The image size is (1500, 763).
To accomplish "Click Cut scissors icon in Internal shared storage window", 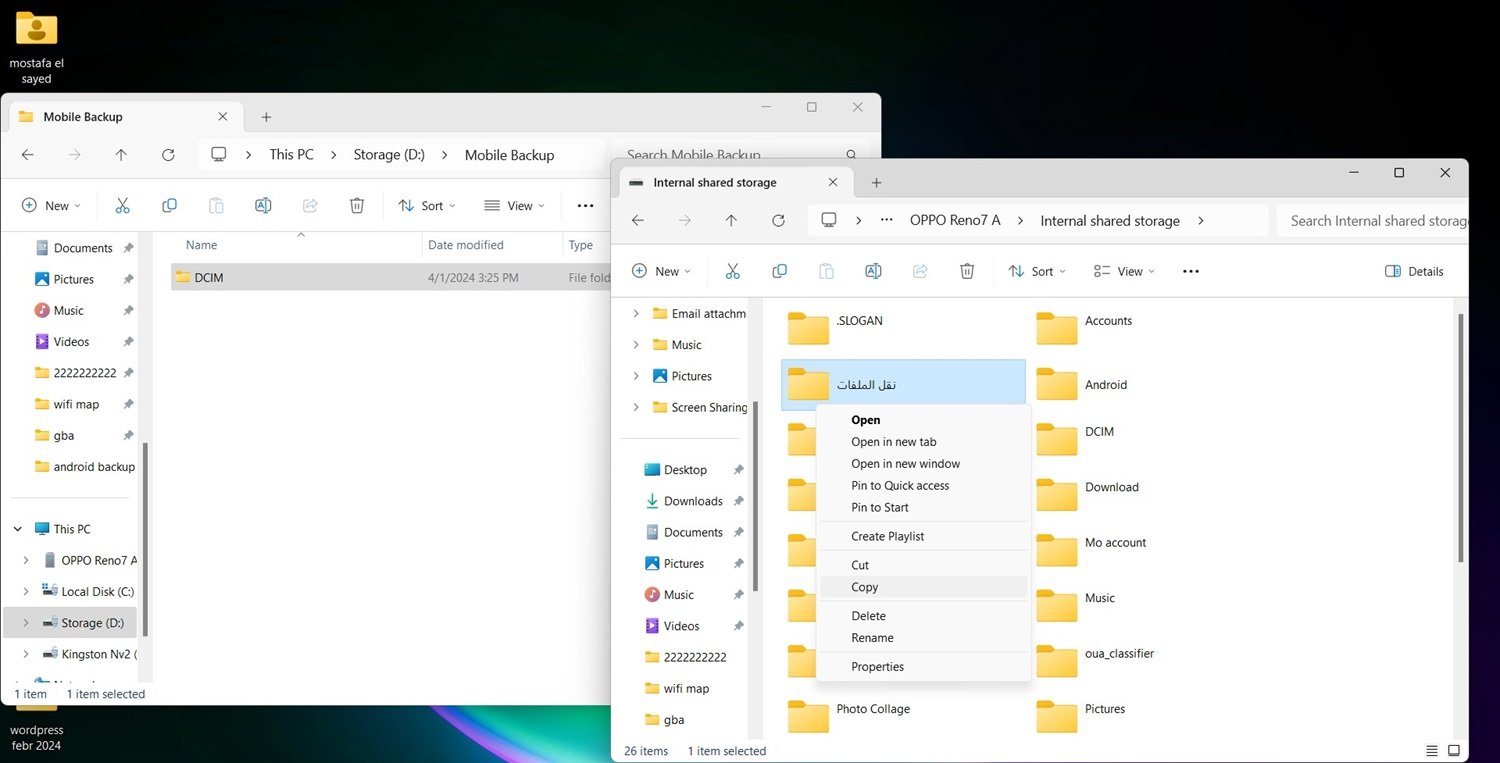I will (x=732, y=271).
